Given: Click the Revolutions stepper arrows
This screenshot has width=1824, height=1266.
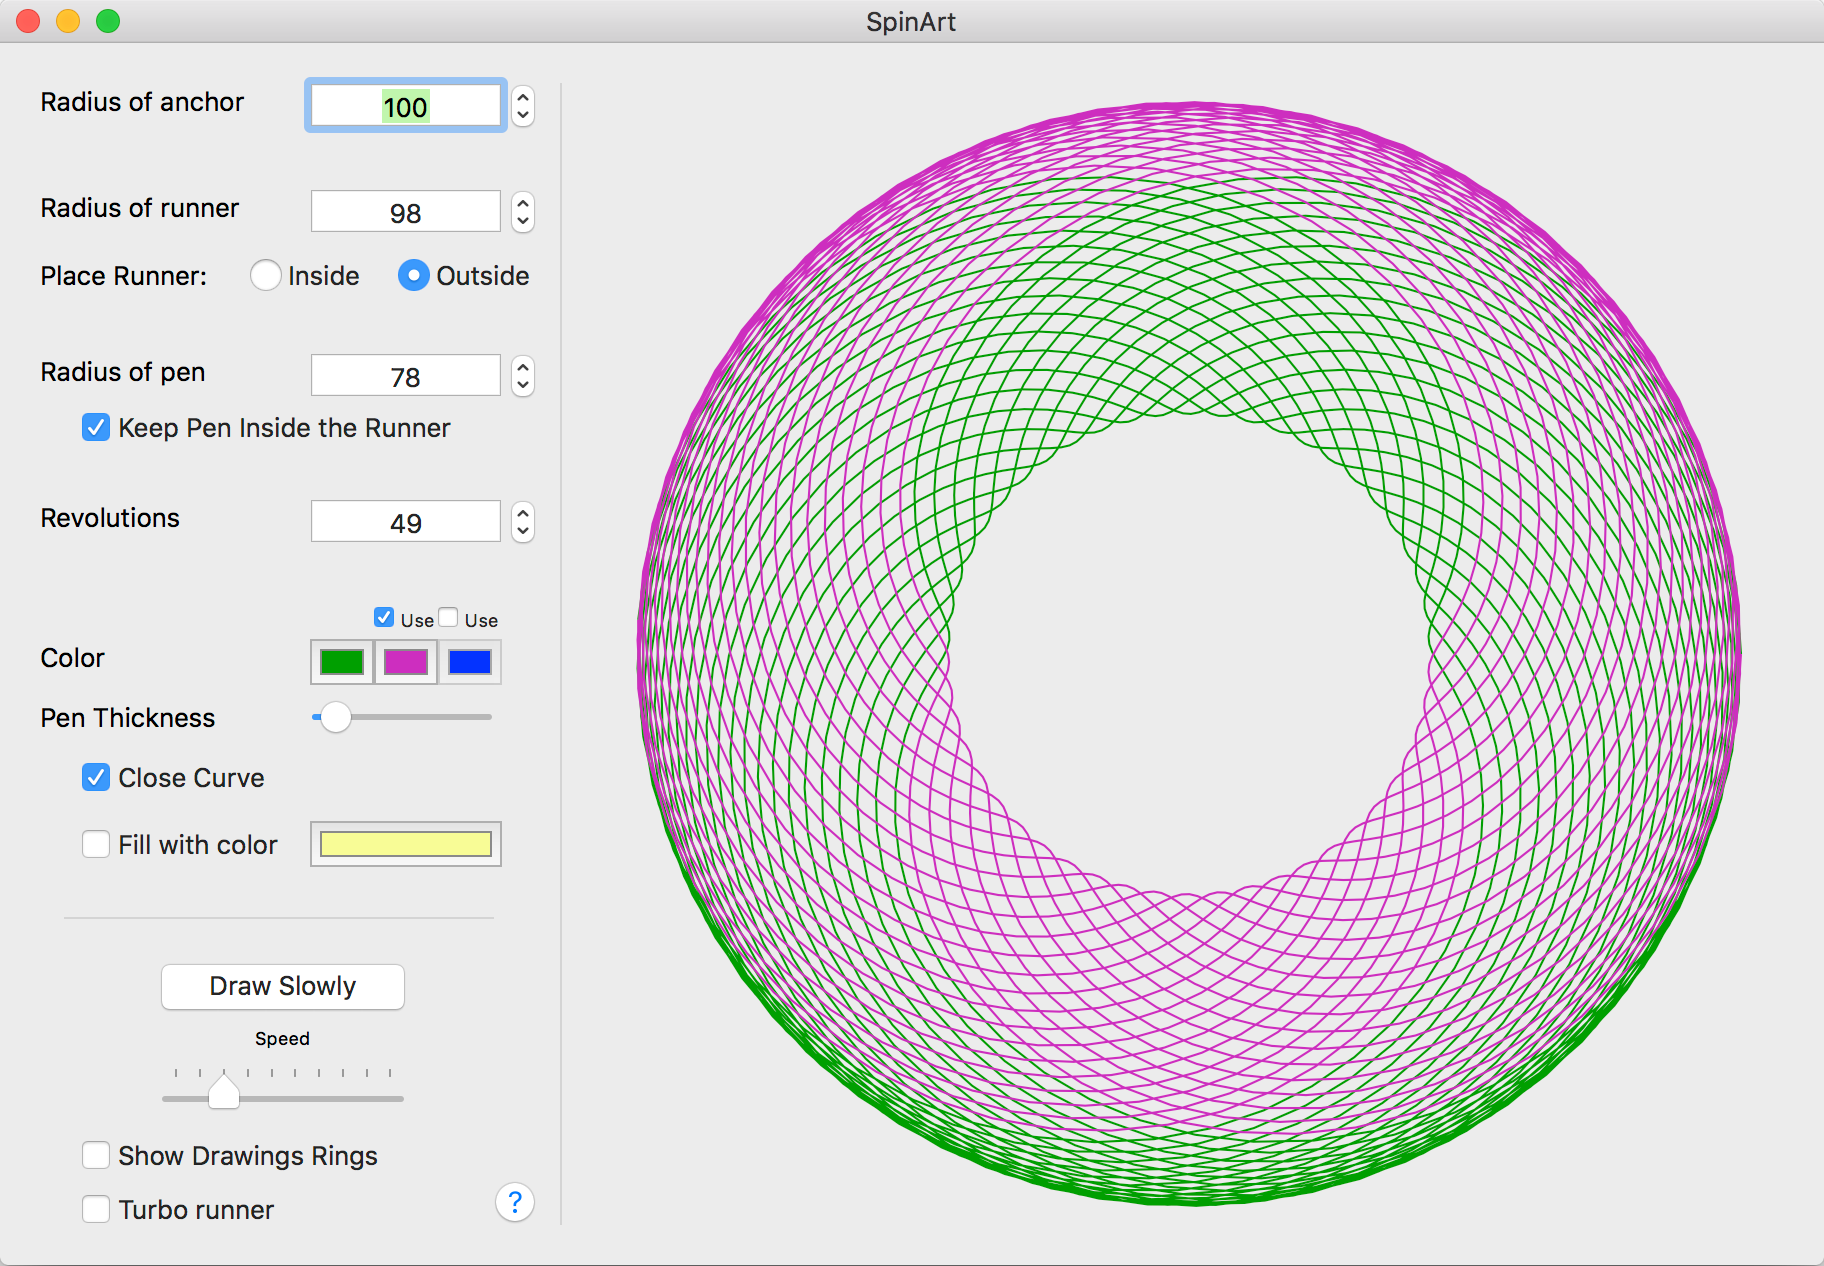Looking at the screenshot, I should (x=523, y=522).
